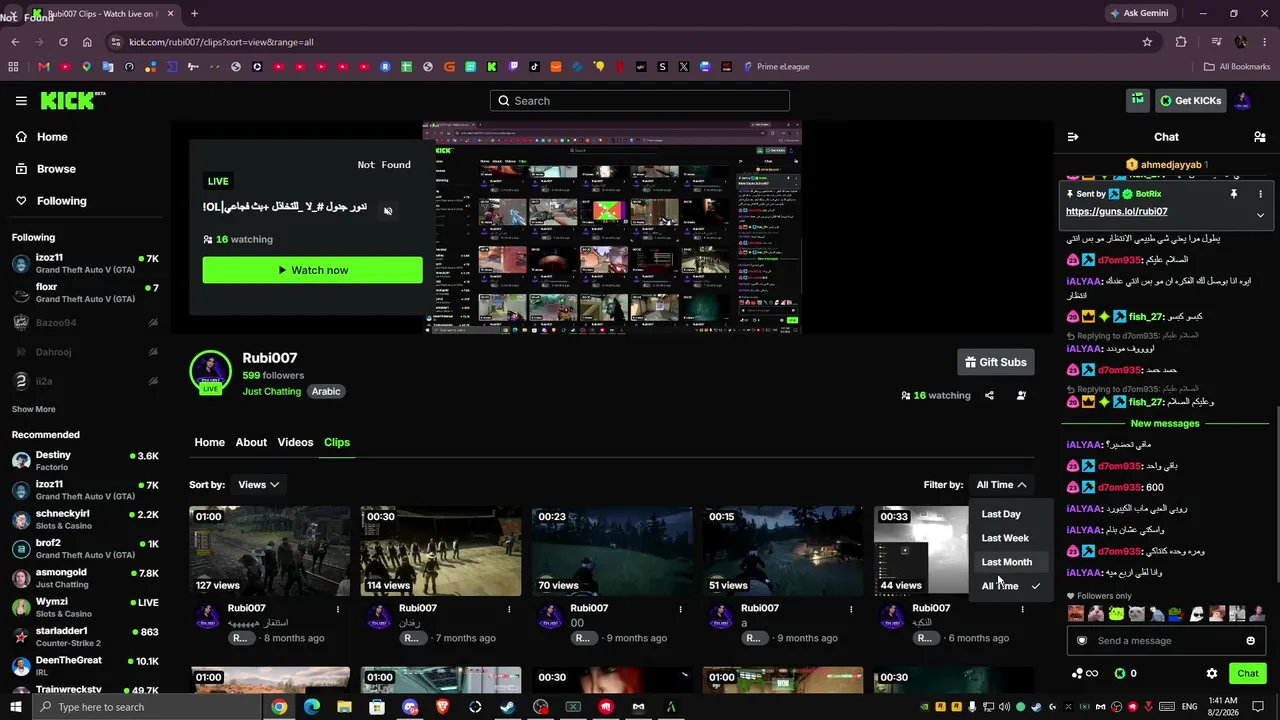The width and height of the screenshot is (1280, 720).
Task: Go to the KICK logo homepage
Action: [x=72, y=100]
